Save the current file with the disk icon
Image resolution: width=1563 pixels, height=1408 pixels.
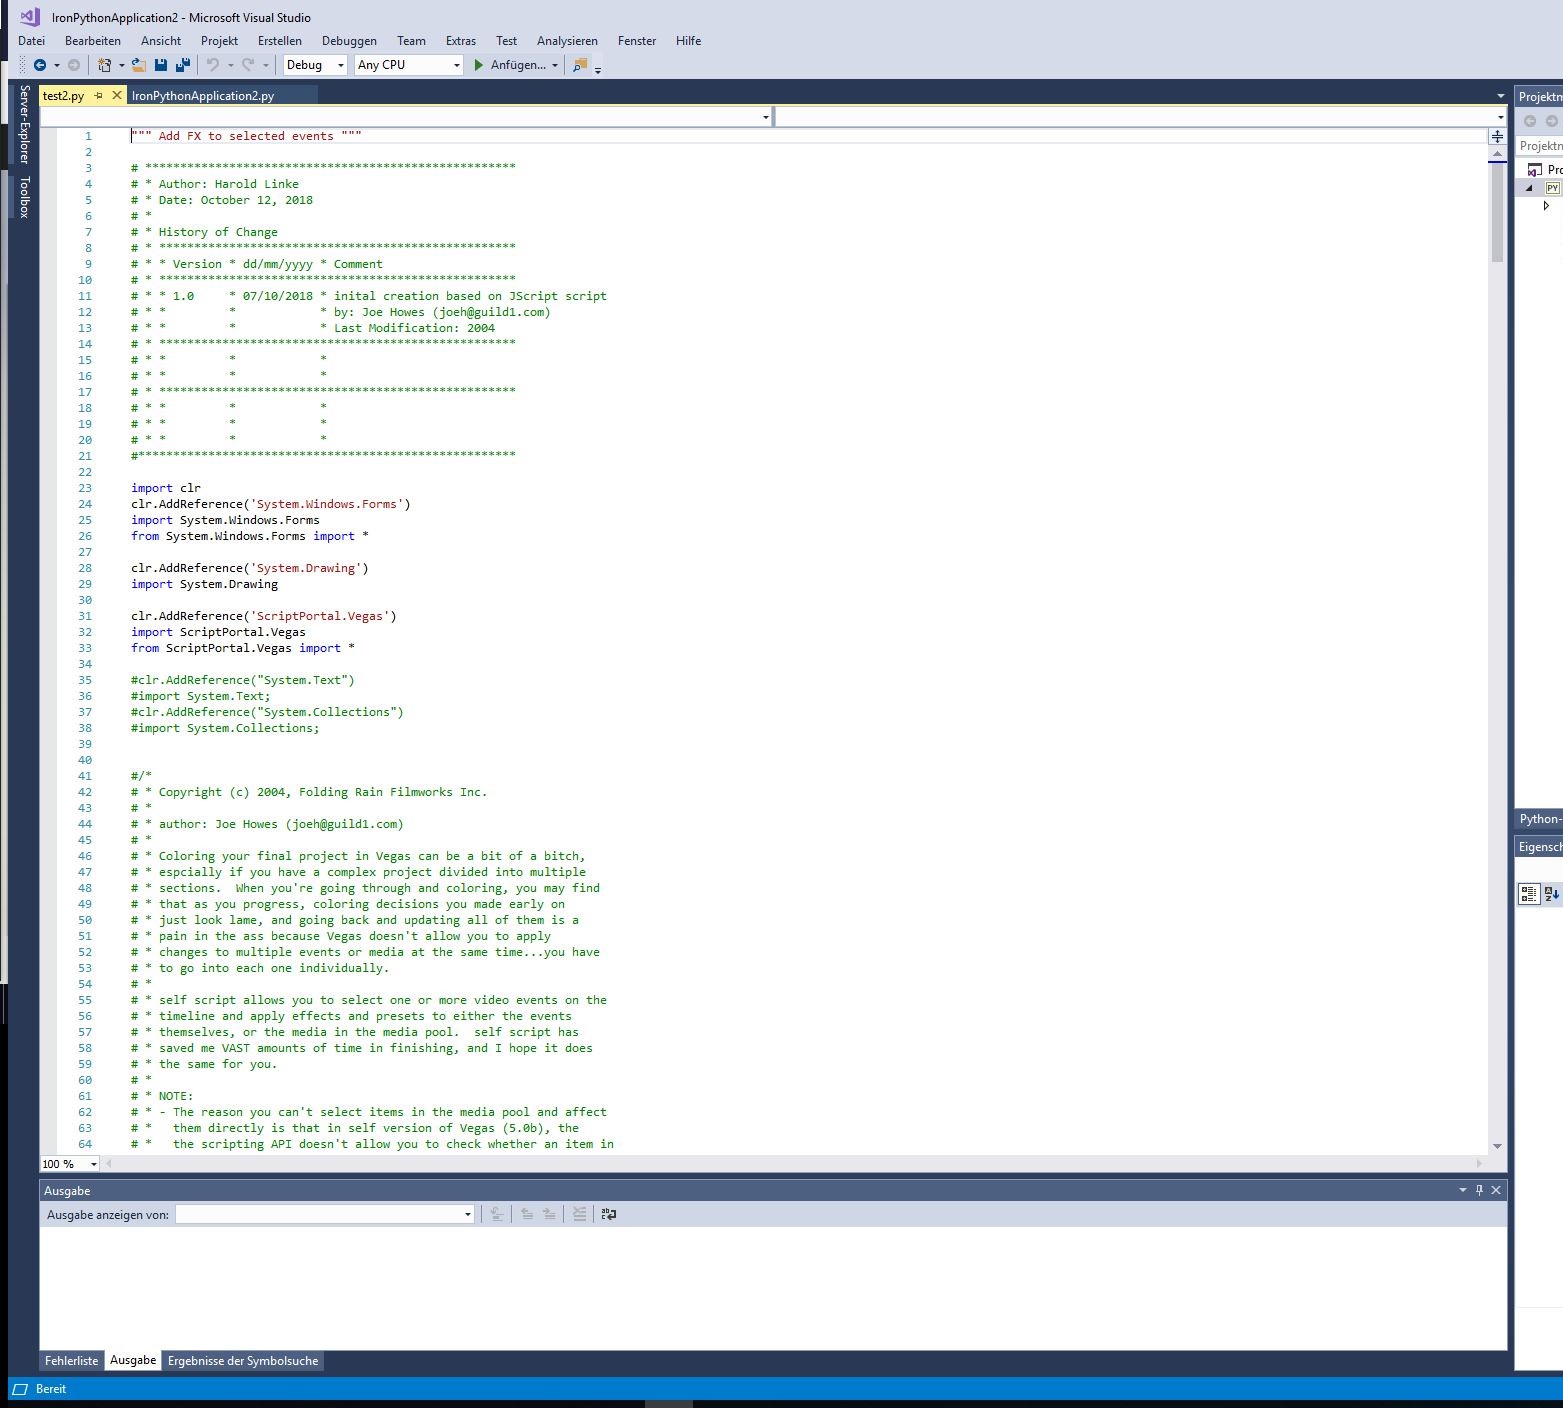161,65
